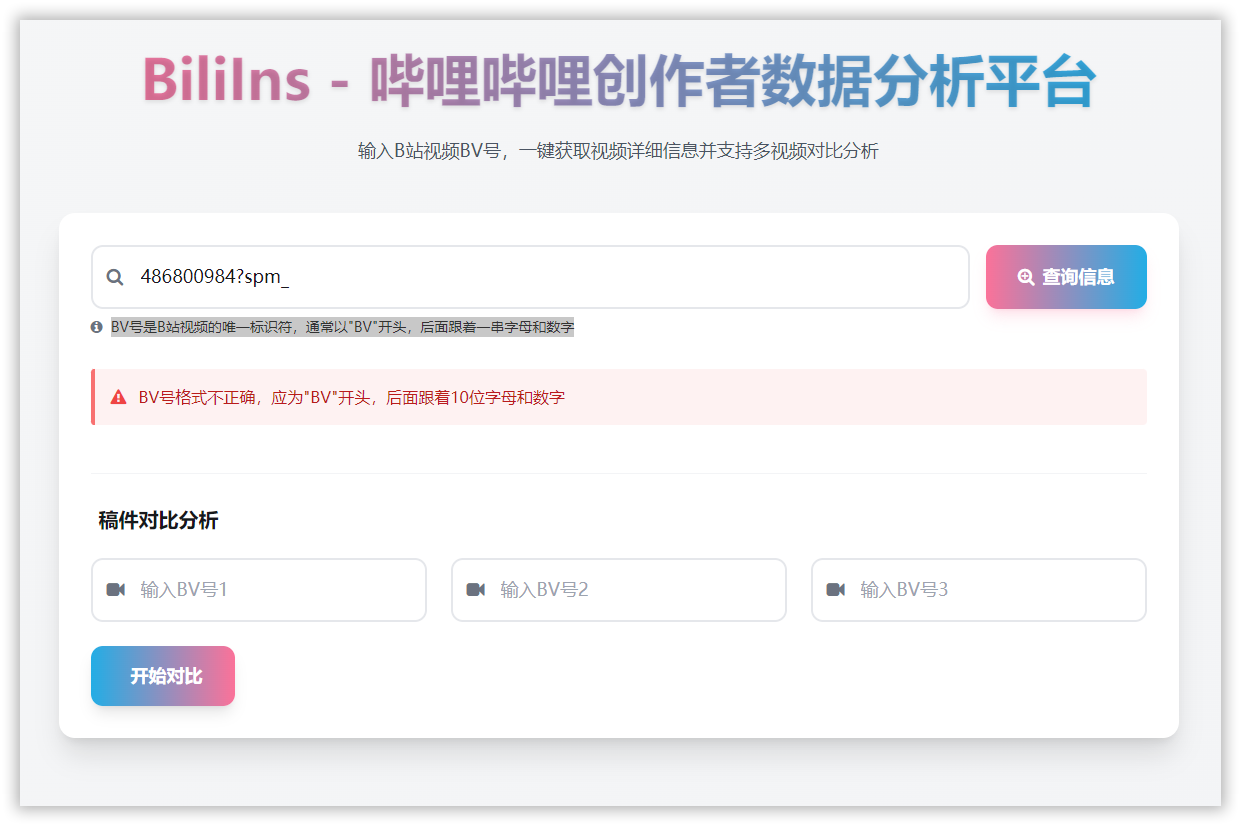
Task: Click the info circle icon by the BV hint
Action: [97, 327]
